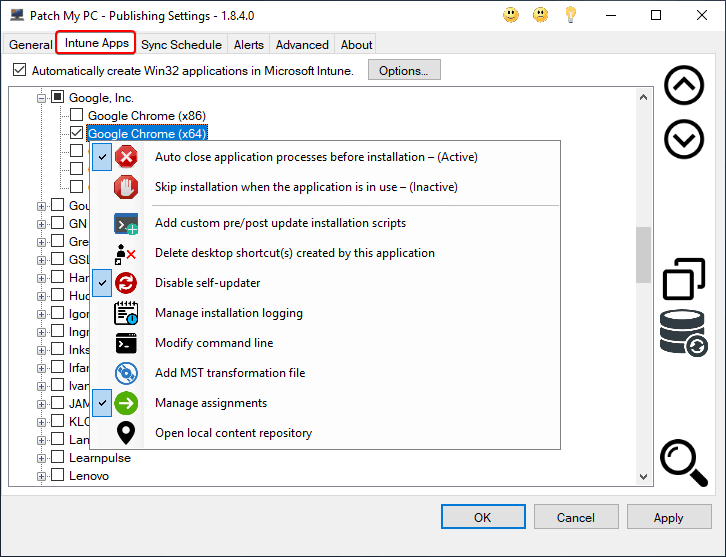Expand the GN tree node
The width and height of the screenshot is (726, 557).
click(x=41, y=225)
